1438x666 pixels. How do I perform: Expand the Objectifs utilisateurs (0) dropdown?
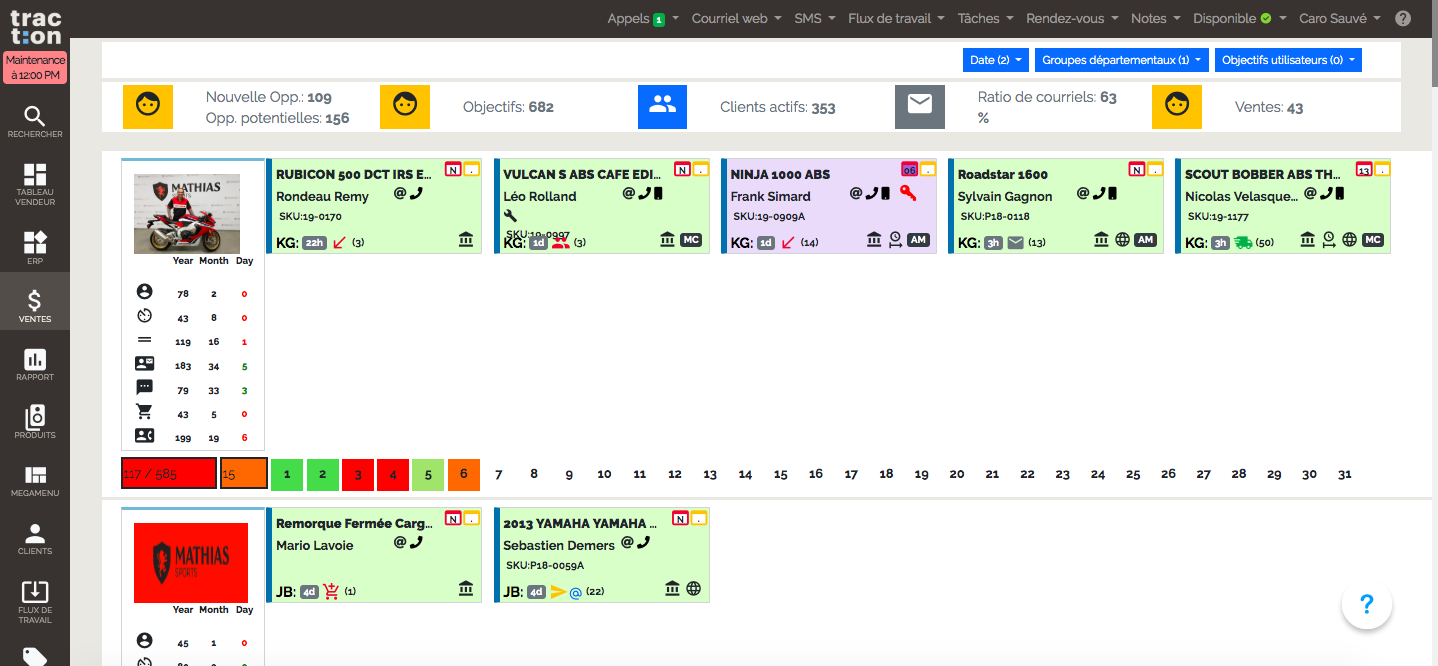[1288, 60]
